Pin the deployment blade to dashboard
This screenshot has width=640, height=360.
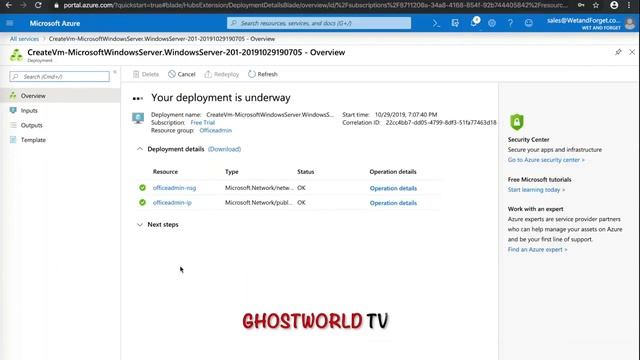coord(618,52)
